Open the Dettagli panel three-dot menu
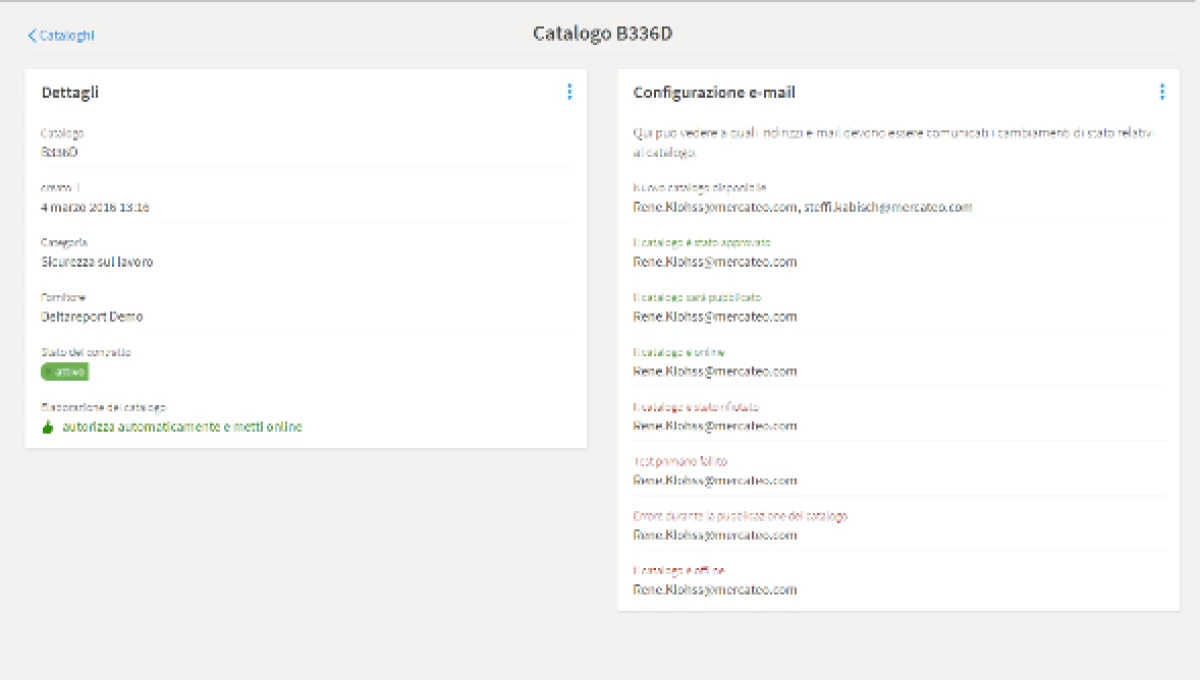The image size is (1200, 680). 569,92
